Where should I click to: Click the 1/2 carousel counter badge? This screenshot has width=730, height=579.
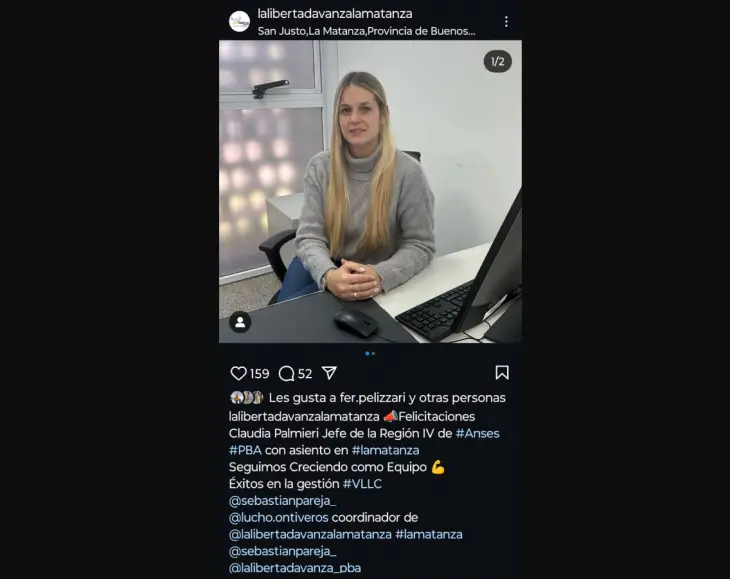[x=498, y=61]
